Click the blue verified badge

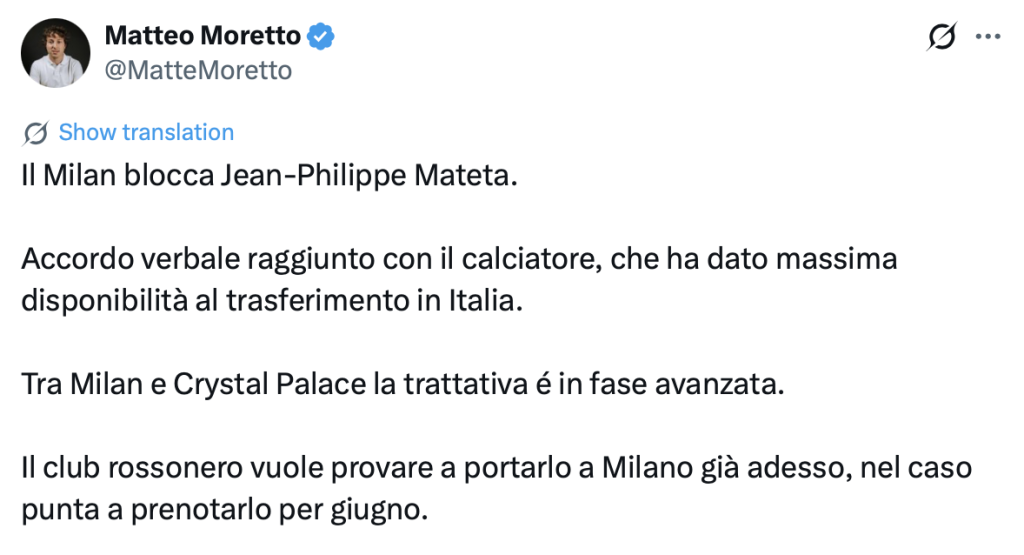pyautogui.click(x=320, y=37)
